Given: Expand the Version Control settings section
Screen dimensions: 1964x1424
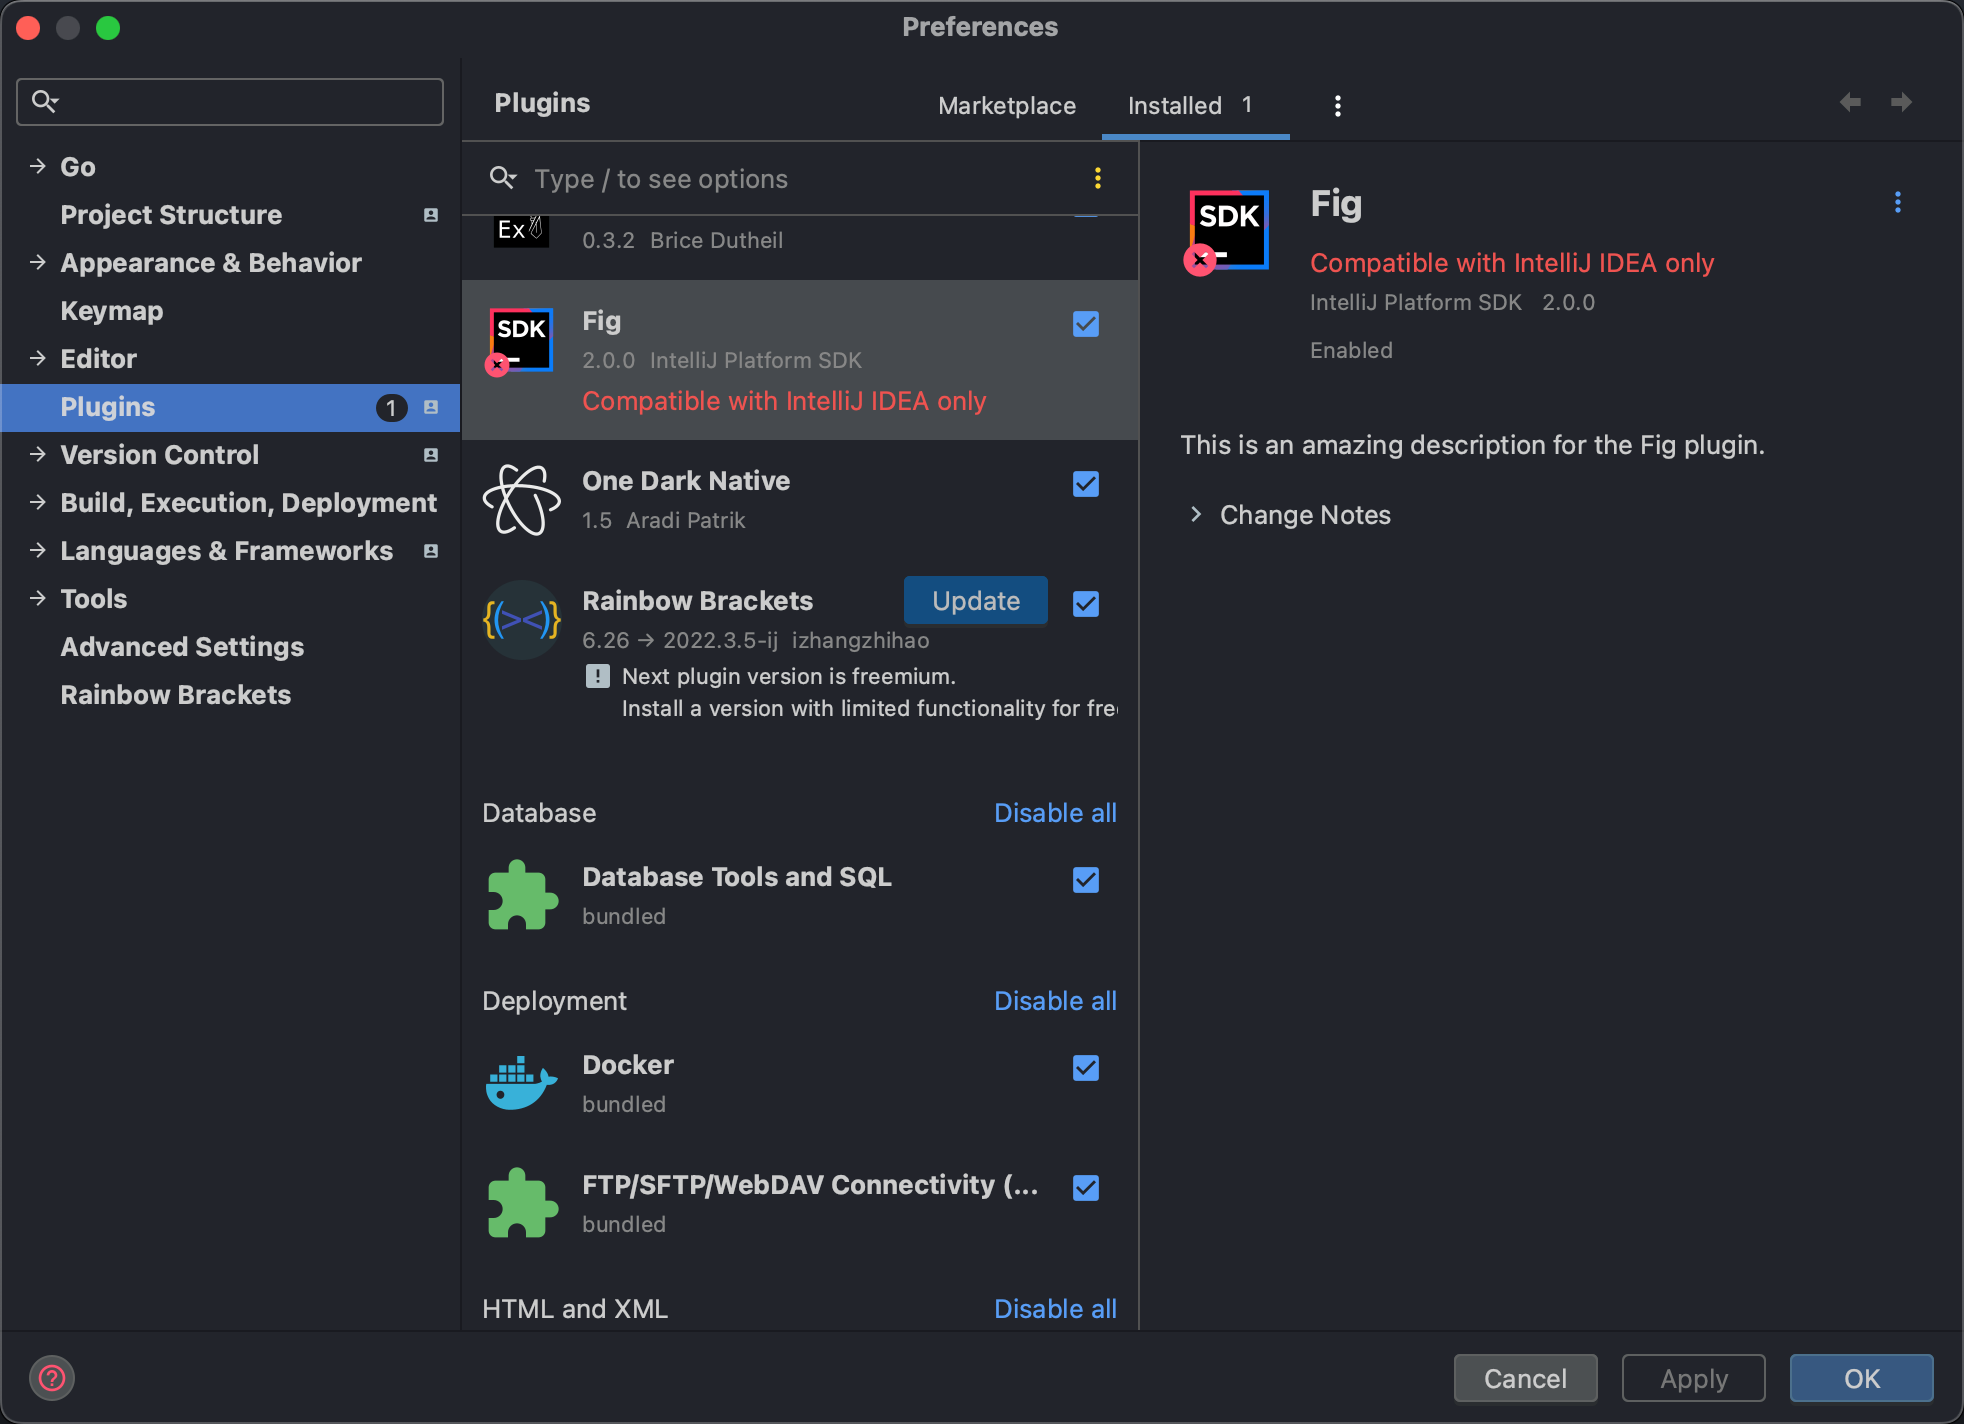Looking at the screenshot, I should point(38,454).
